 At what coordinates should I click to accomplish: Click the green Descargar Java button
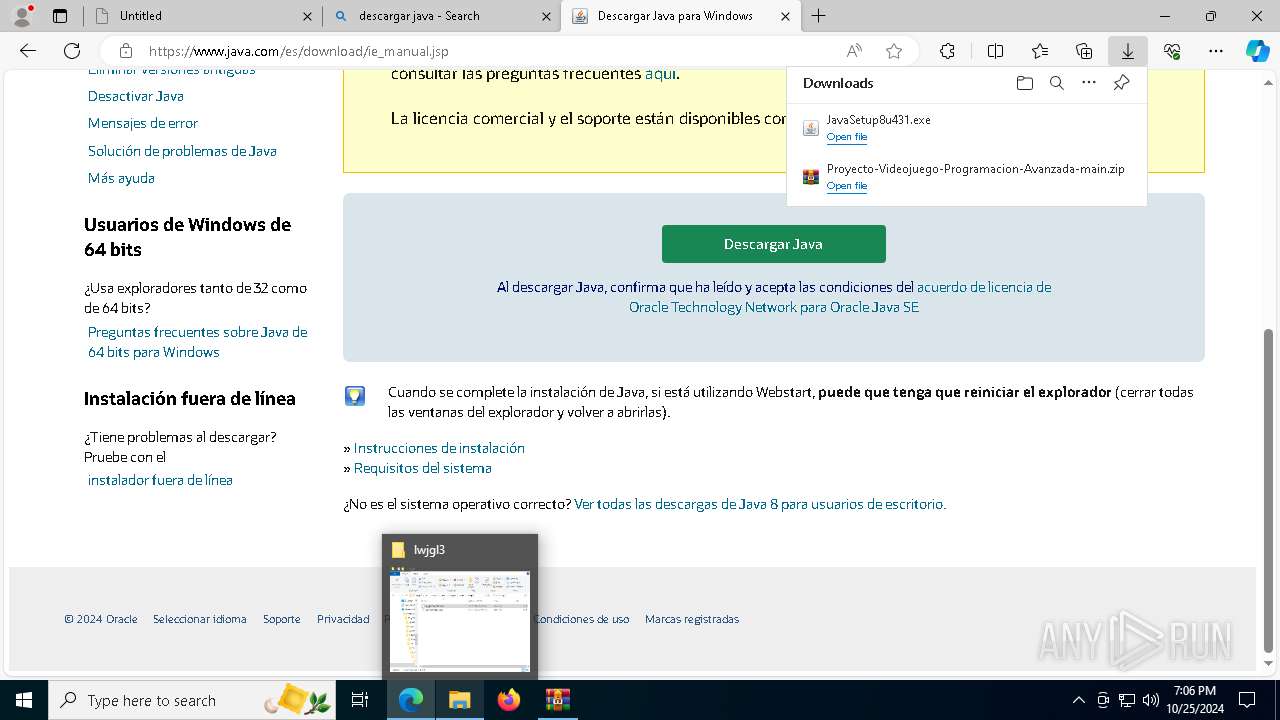pos(773,244)
